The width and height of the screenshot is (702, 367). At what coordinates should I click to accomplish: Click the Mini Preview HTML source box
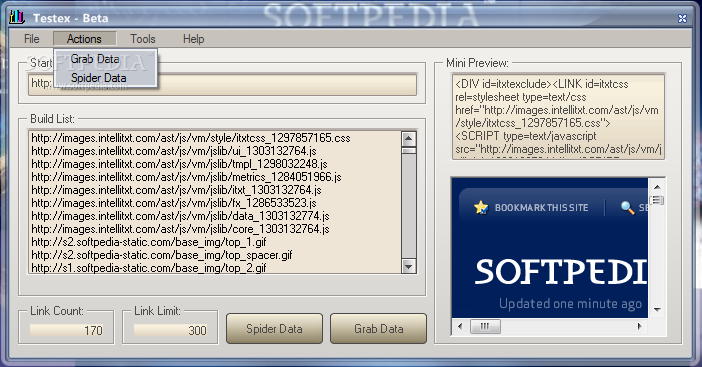tap(558, 117)
